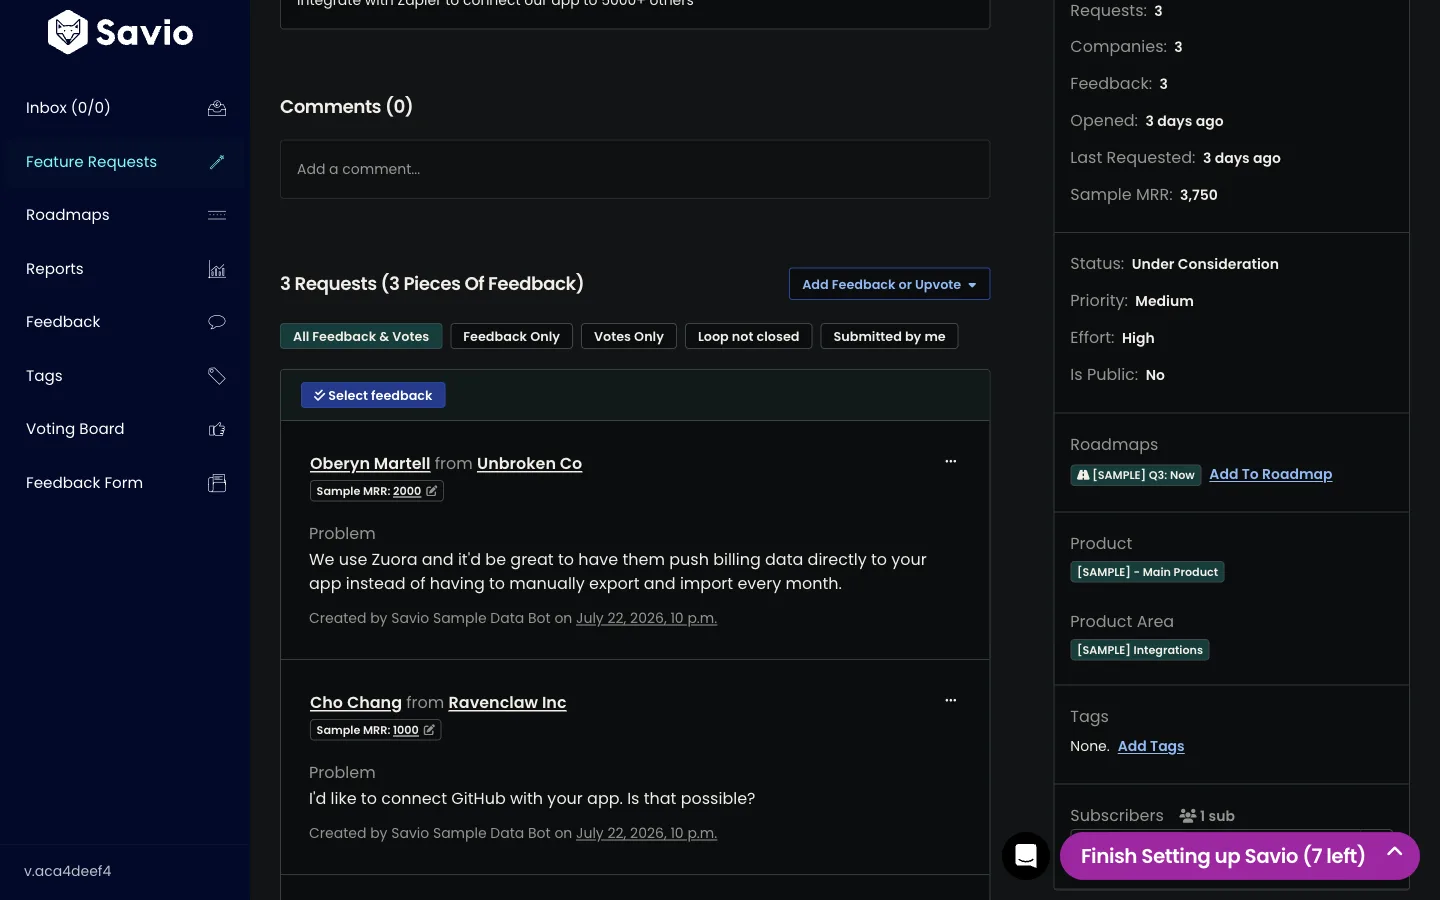Go to Reports page
This screenshot has height=900, width=1440.
click(x=55, y=269)
